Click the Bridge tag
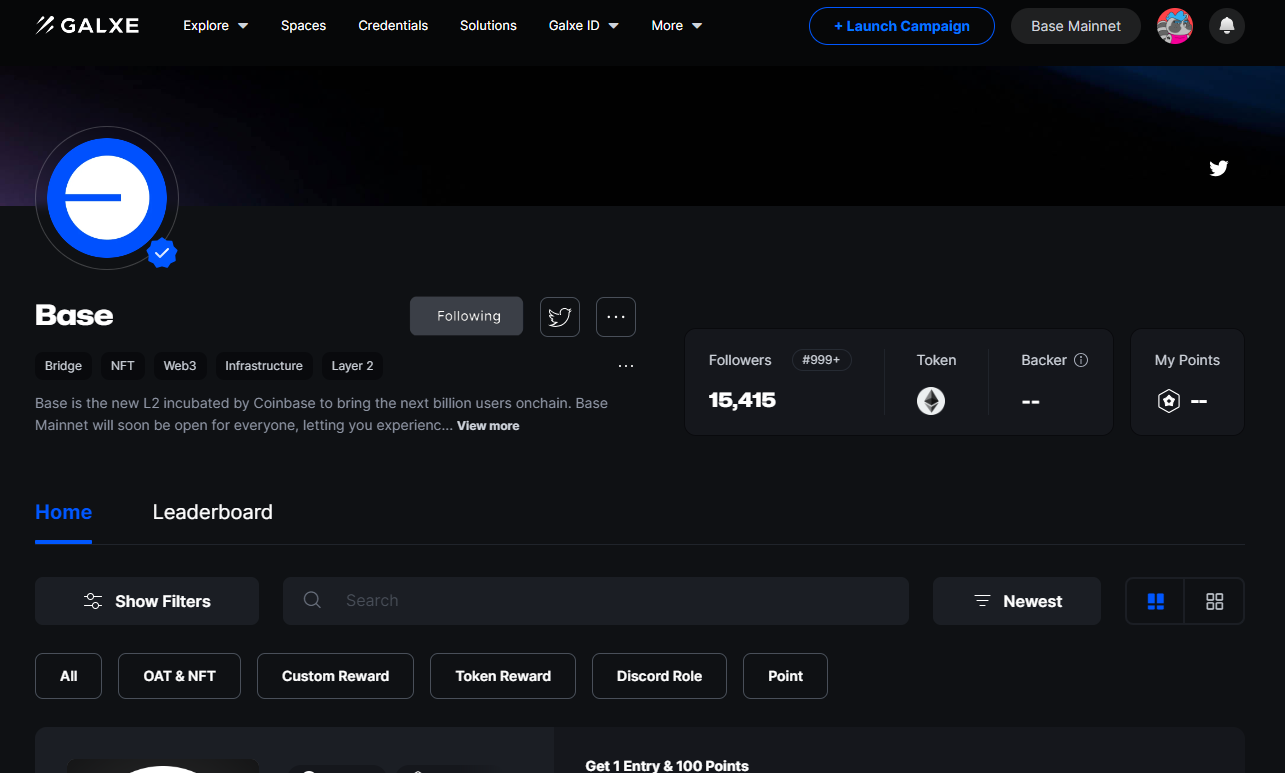1285x773 pixels. tap(63, 366)
